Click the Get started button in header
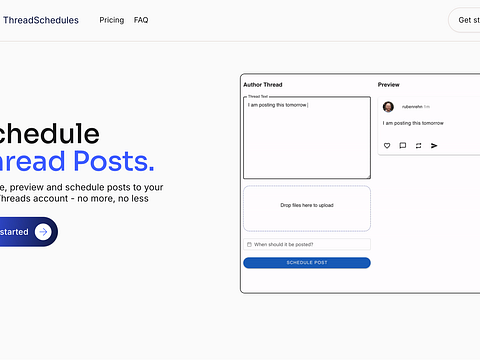The width and height of the screenshot is (480, 360). tap(465, 20)
